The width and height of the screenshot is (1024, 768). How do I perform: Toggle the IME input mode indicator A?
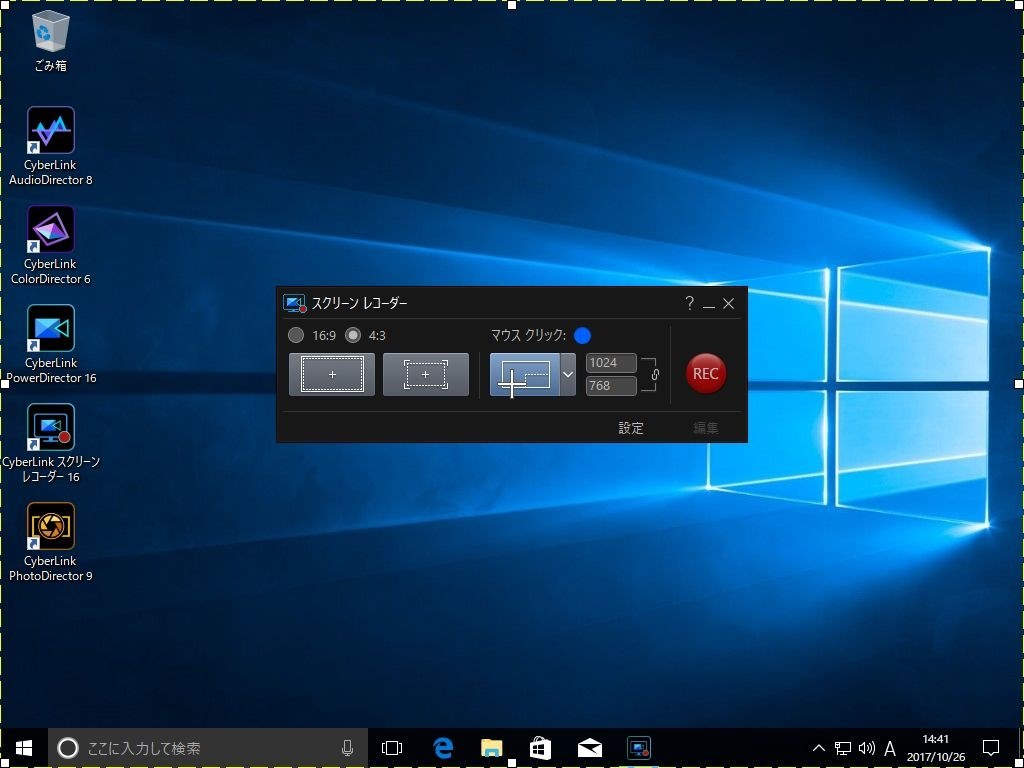click(889, 748)
